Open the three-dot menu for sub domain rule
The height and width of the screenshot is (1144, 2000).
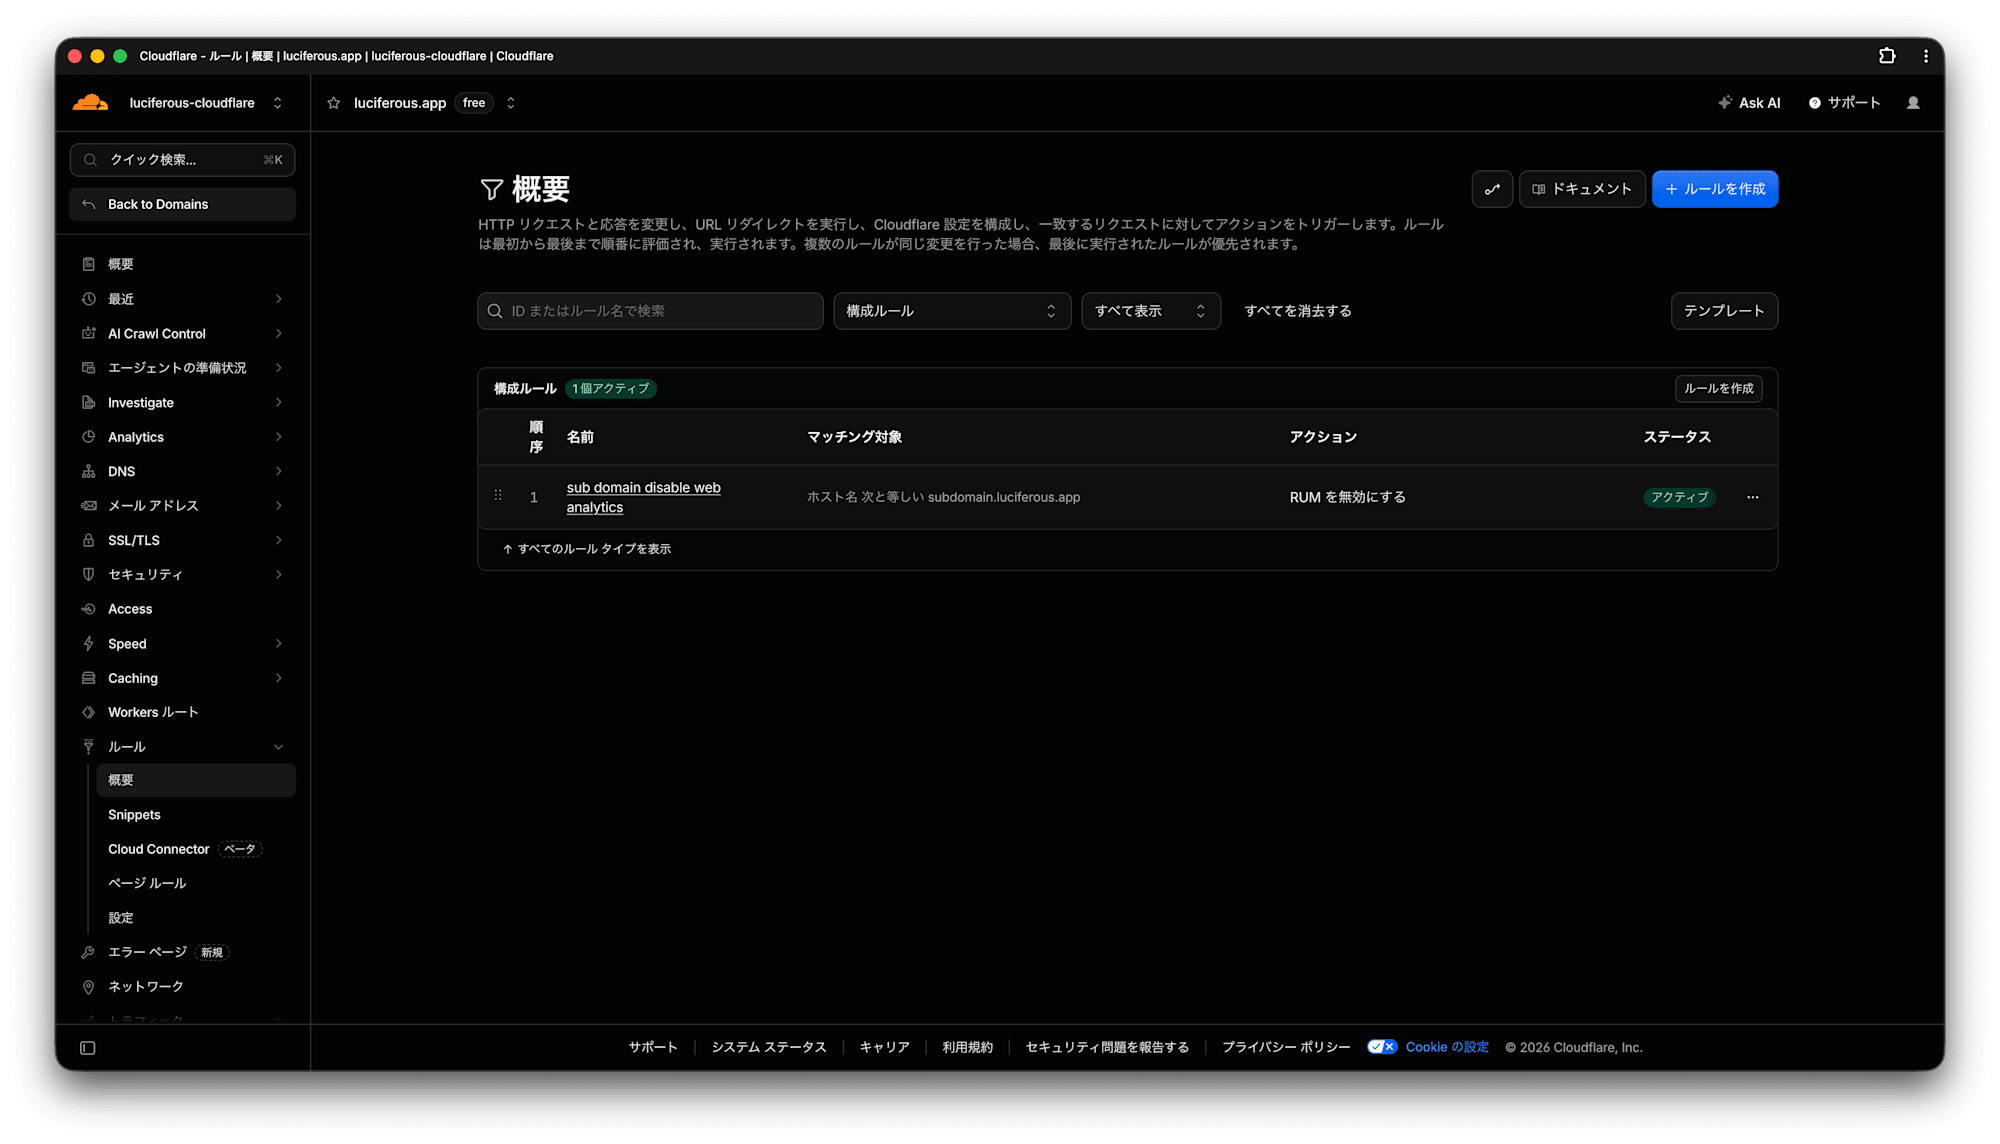click(1752, 497)
